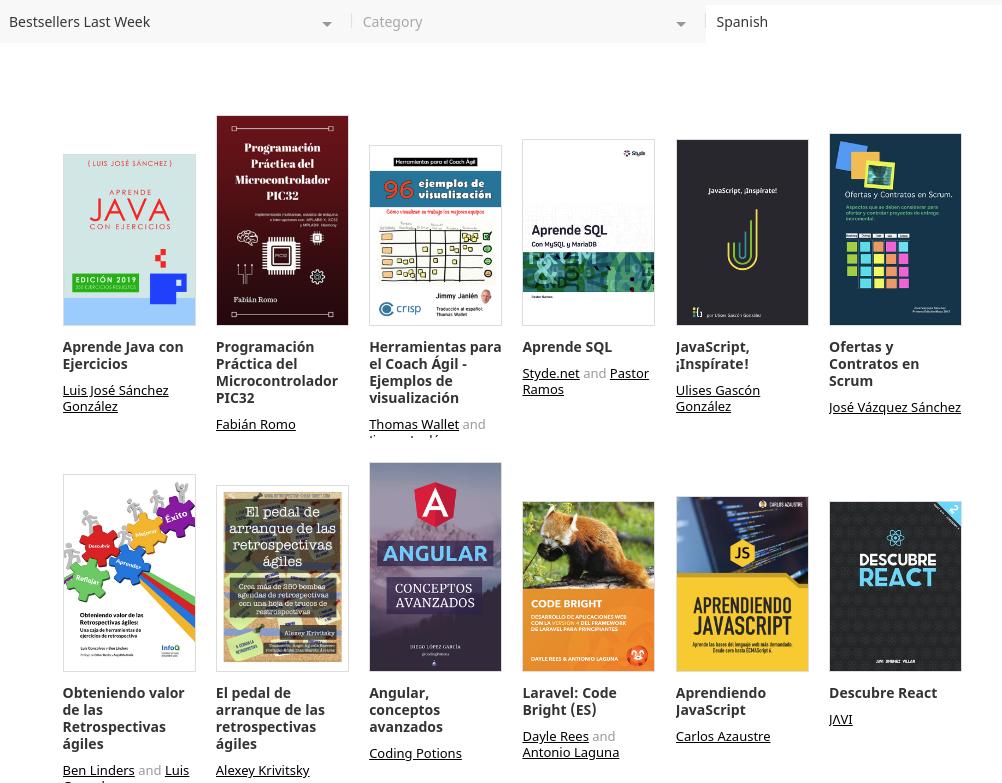Open Aprende Java con Ejercicios book cover
Viewport: 1002px width, 783px height.
coord(129,240)
